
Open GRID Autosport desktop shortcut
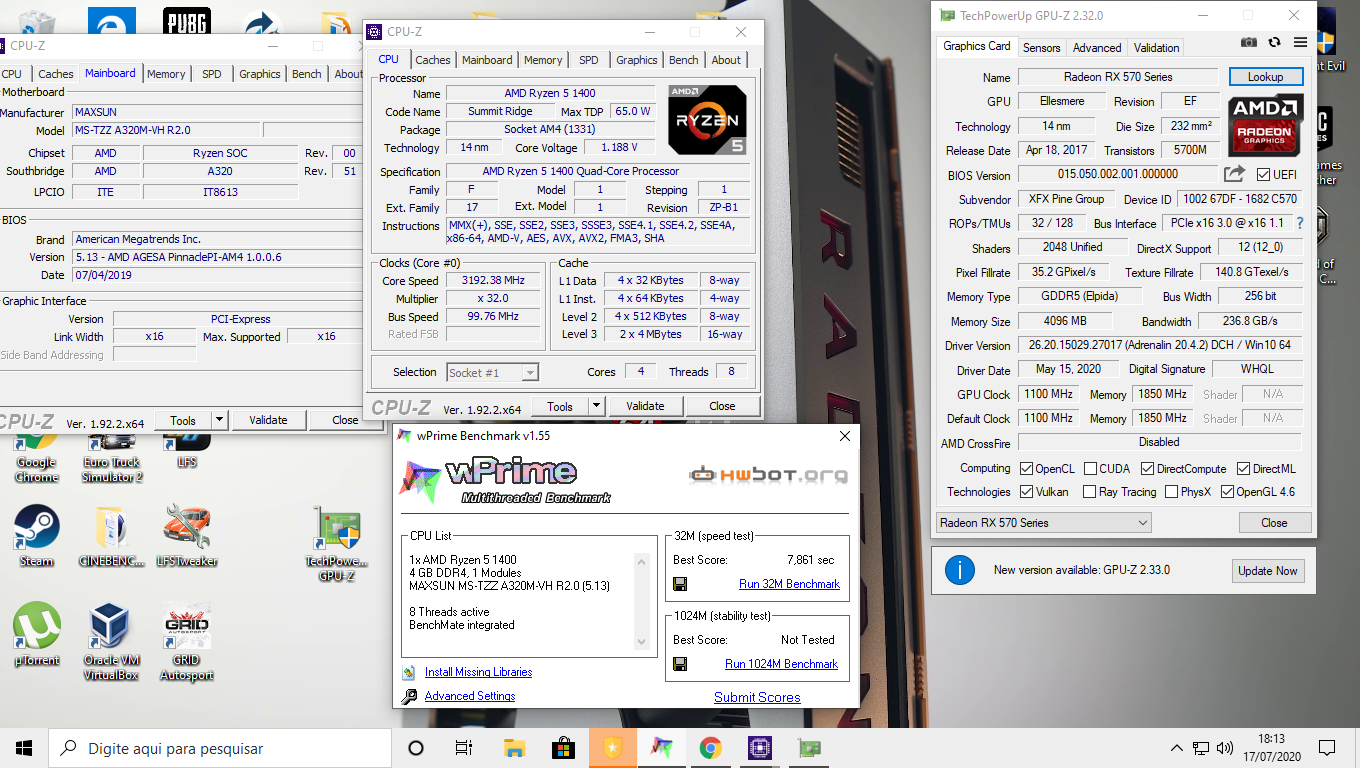[186, 642]
